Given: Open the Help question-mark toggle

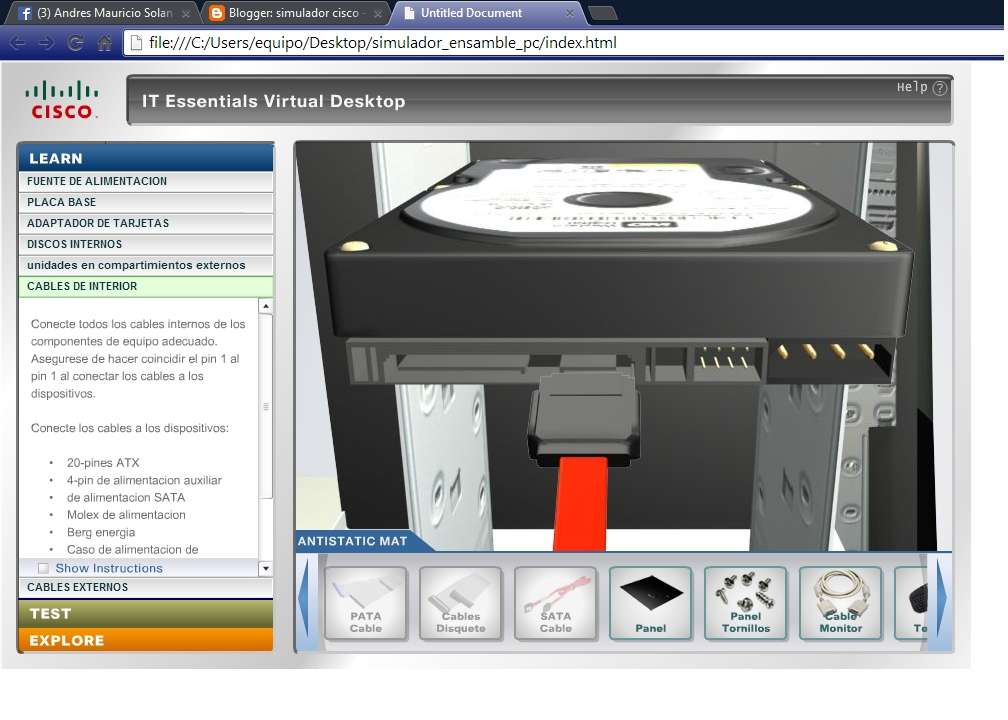Looking at the screenshot, I should 938,88.
